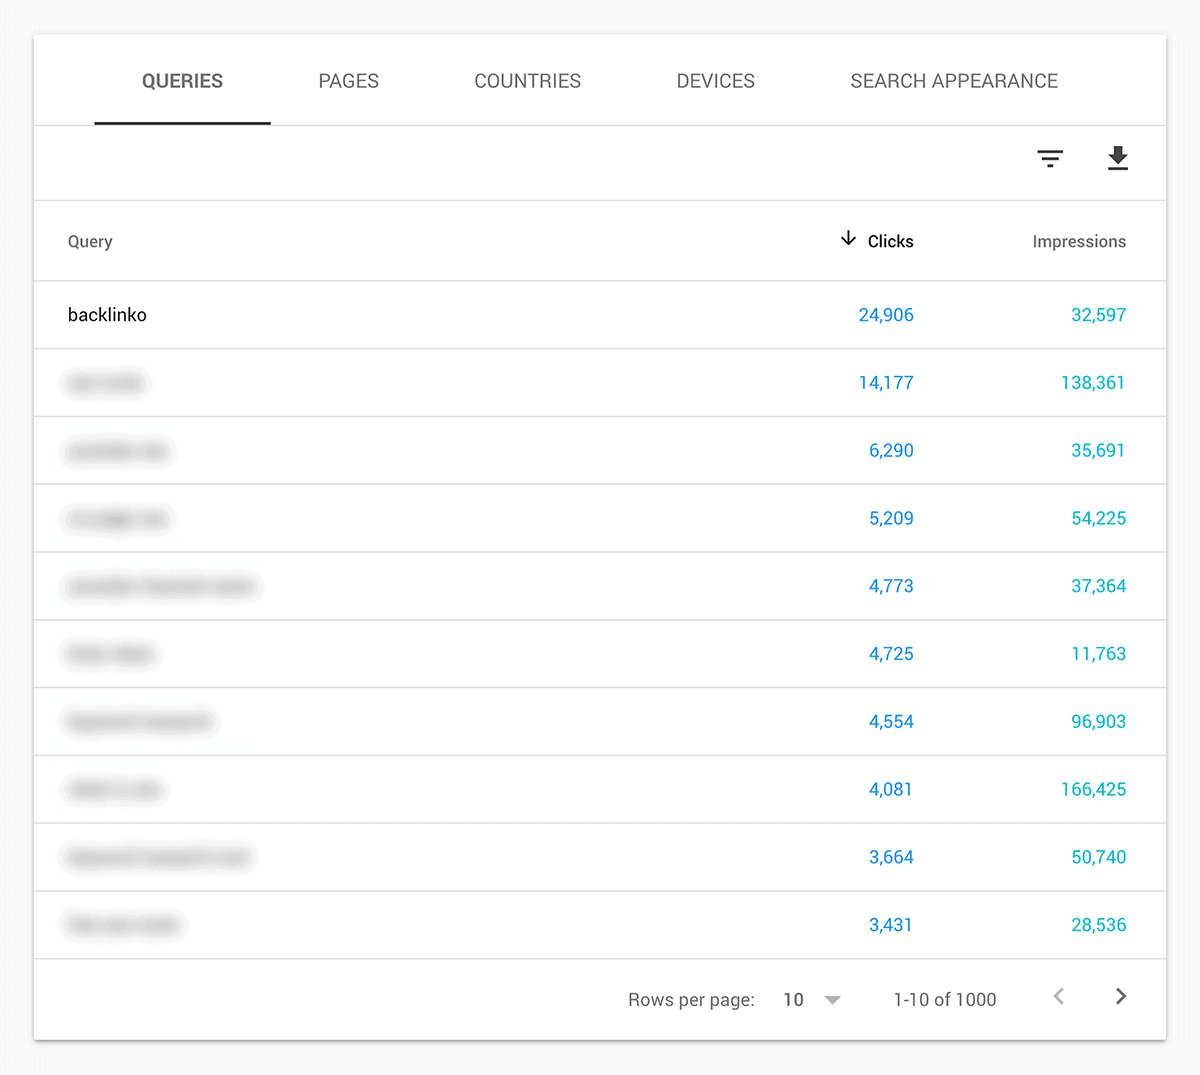The height and width of the screenshot is (1075, 1200).
Task: Click the 37,364 impressions value
Action: [x=1098, y=586]
